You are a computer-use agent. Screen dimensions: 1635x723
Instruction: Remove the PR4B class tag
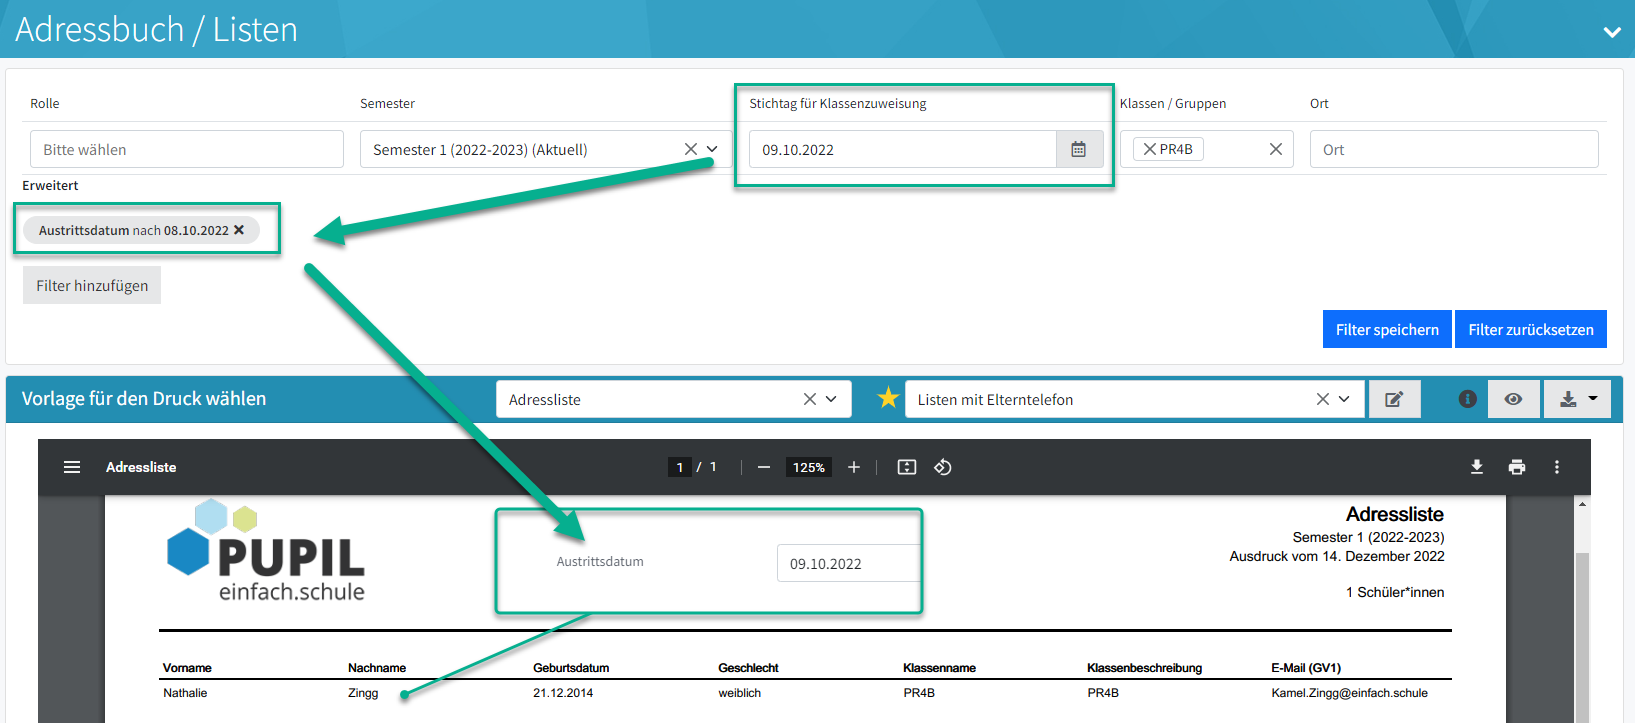pos(1150,149)
